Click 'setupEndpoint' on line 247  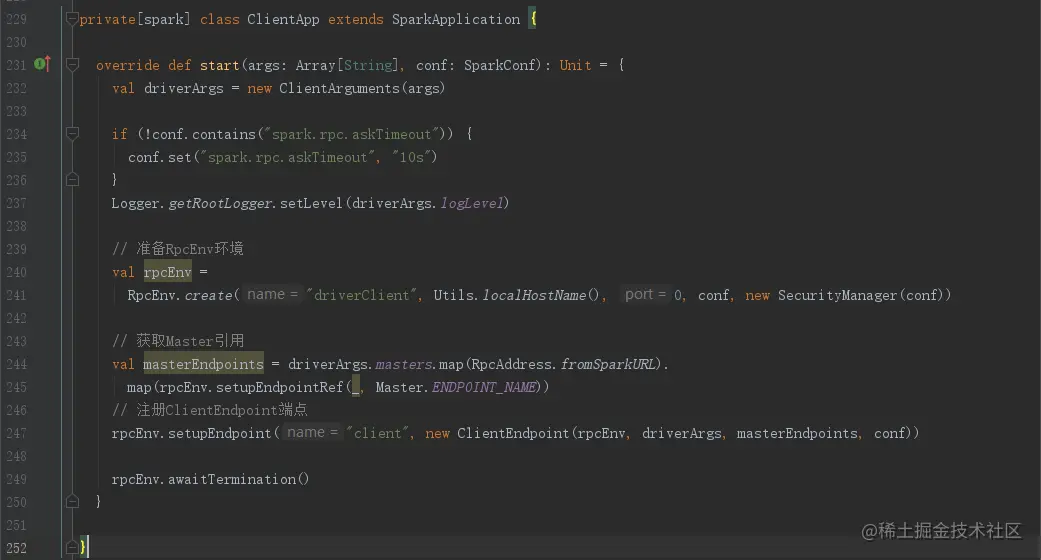[219, 433]
